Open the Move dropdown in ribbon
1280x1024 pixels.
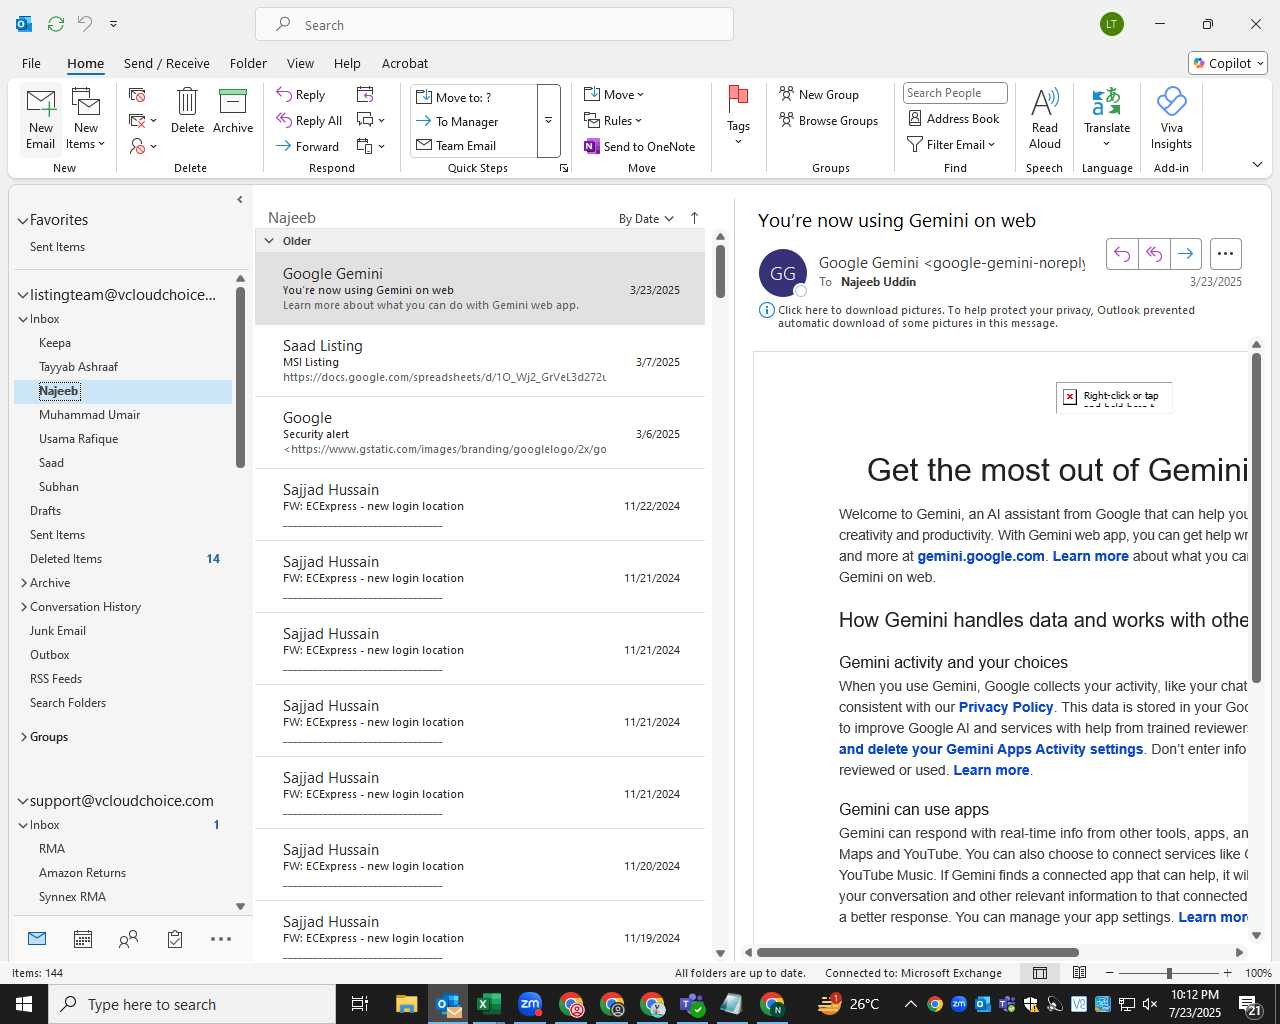click(x=614, y=94)
